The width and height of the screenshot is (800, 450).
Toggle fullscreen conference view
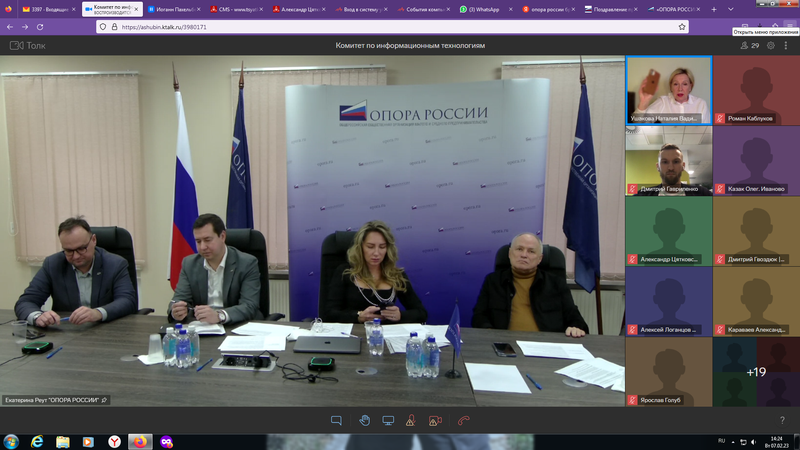(x=787, y=45)
